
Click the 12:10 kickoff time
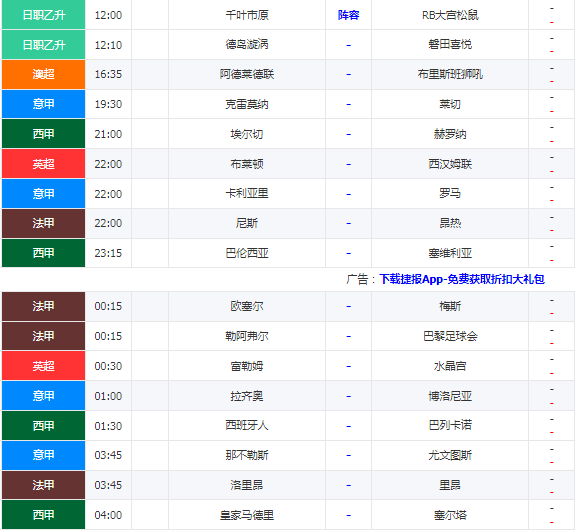[108, 45]
